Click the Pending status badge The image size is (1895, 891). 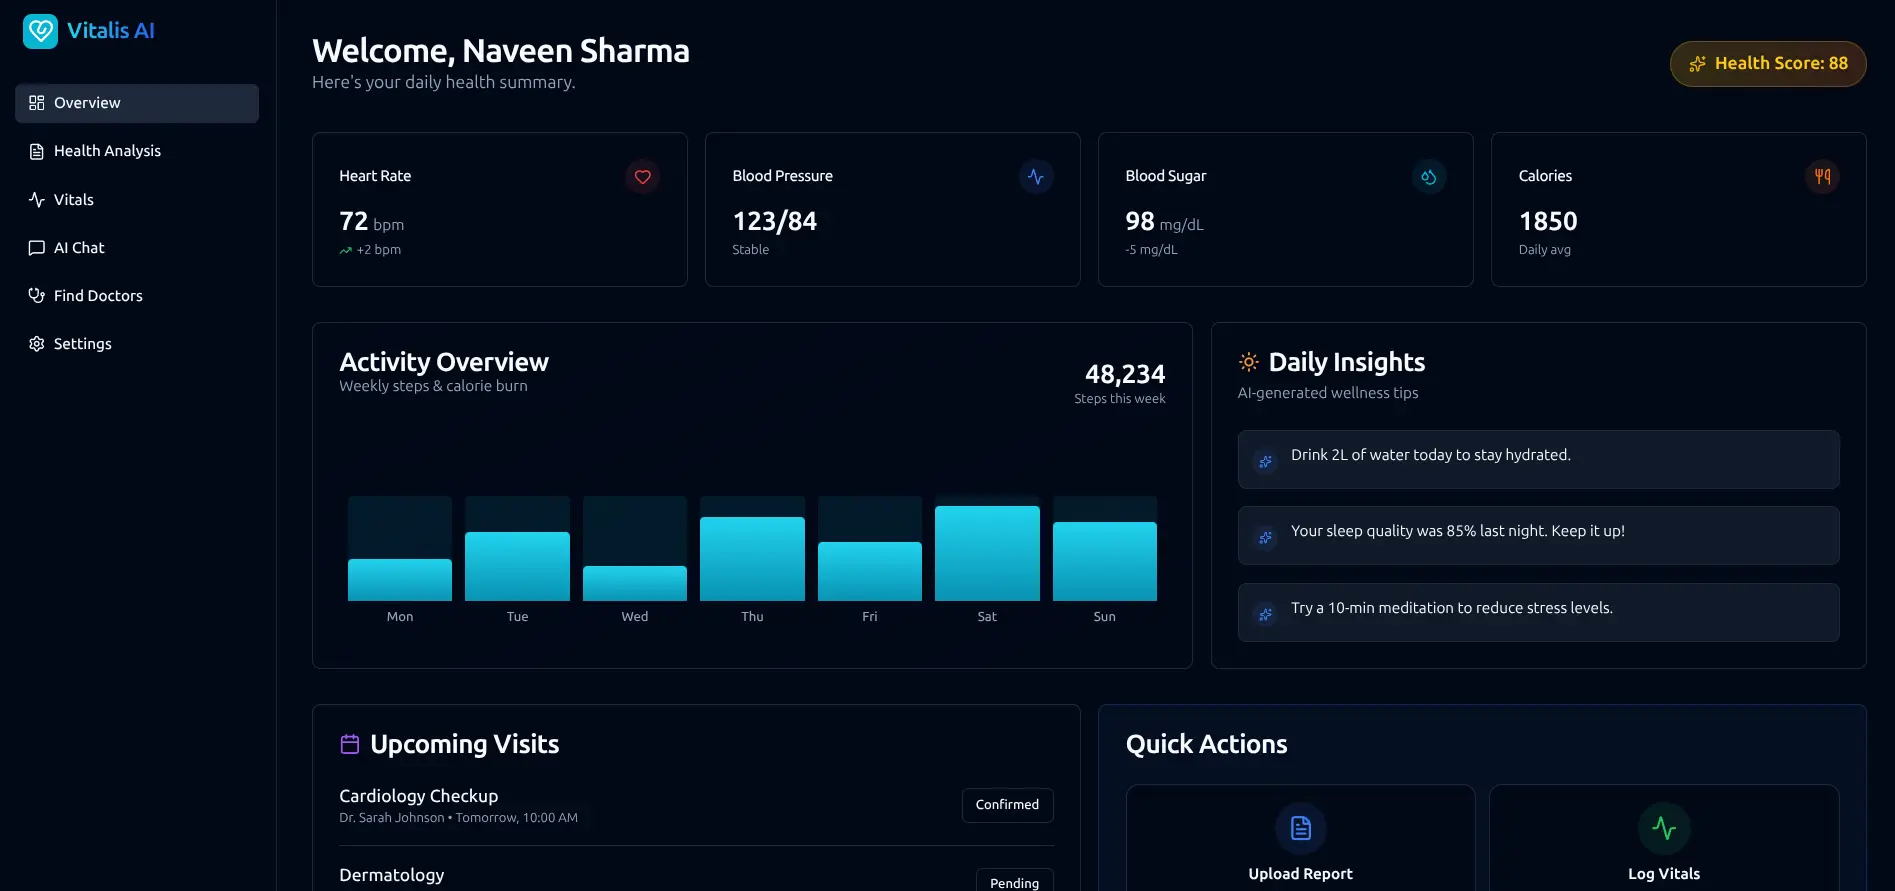pyautogui.click(x=1014, y=882)
